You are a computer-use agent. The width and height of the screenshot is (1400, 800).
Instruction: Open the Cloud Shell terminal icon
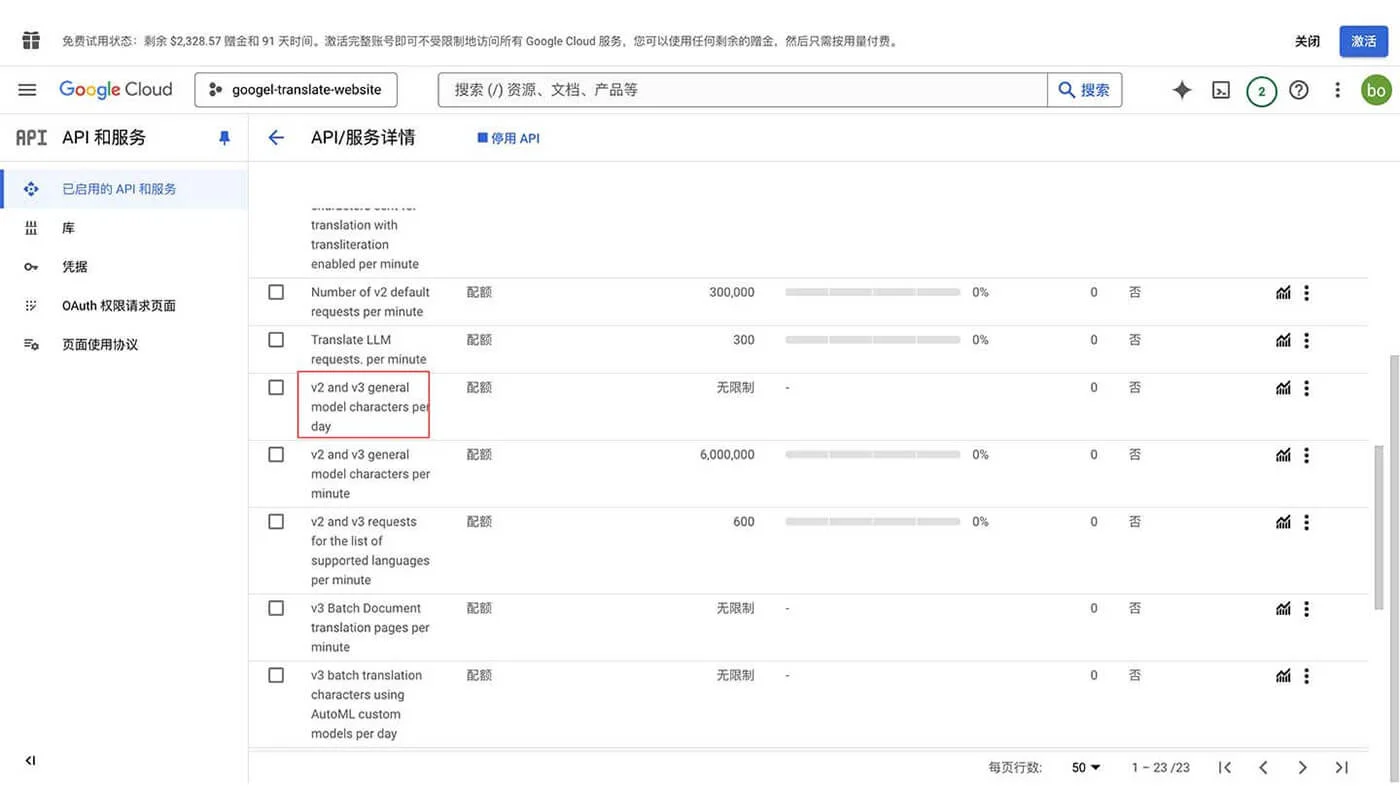click(x=1221, y=89)
